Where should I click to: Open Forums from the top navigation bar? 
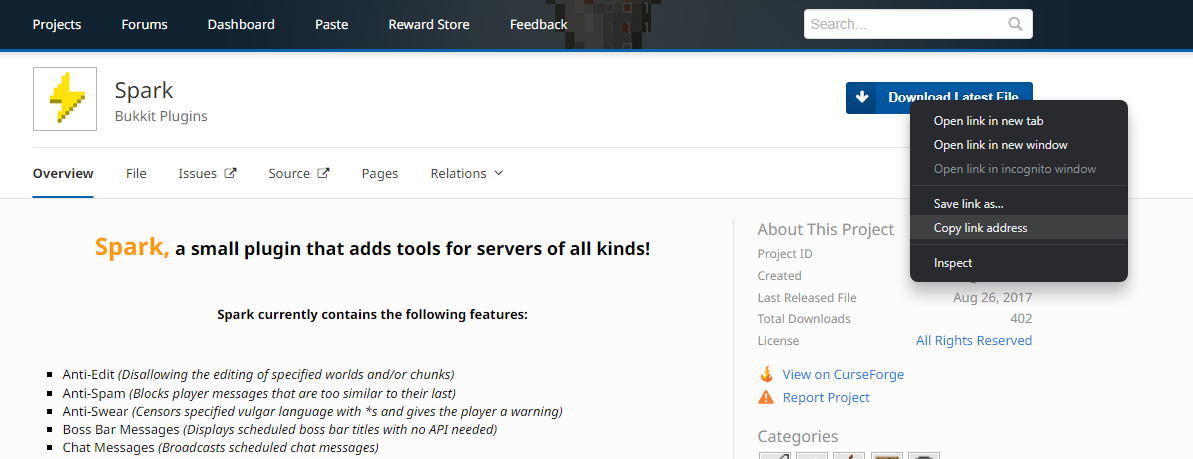[x=144, y=24]
